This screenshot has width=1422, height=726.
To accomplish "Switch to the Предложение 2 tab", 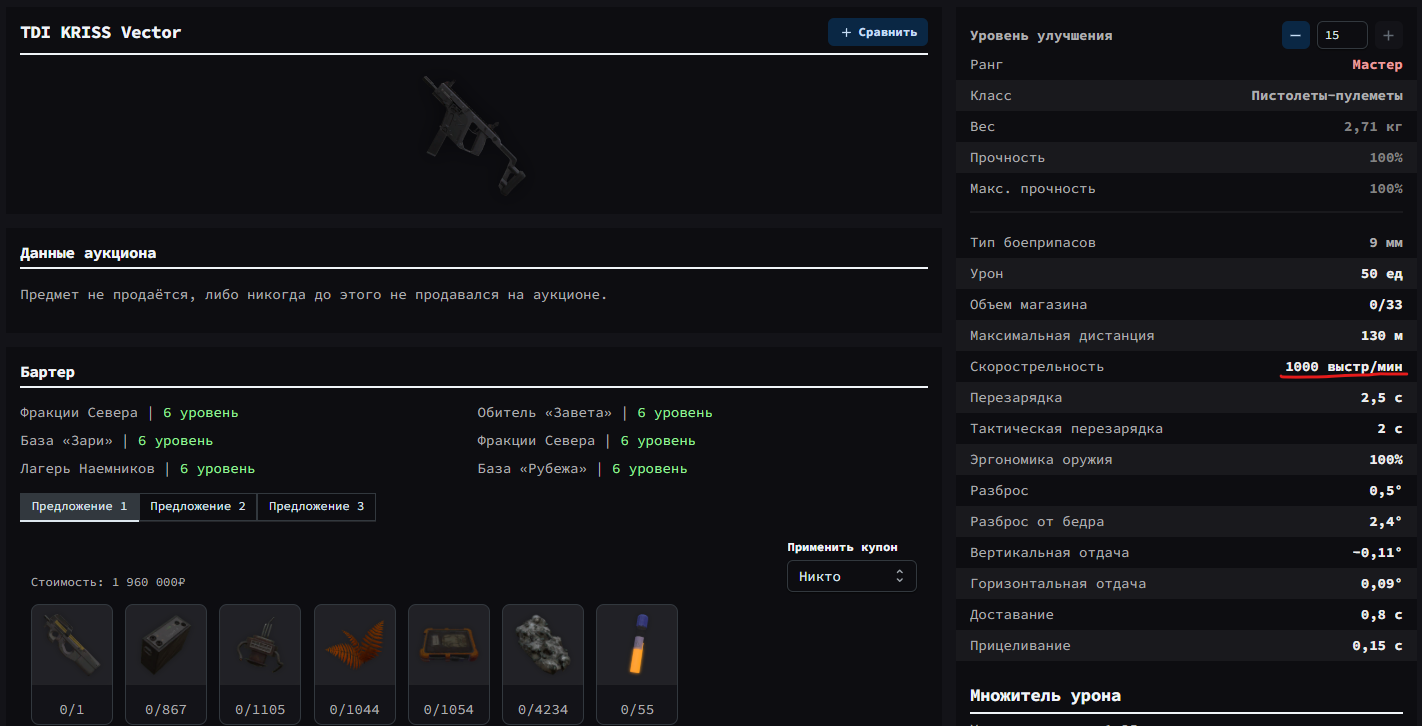I will [x=198, y=507].
